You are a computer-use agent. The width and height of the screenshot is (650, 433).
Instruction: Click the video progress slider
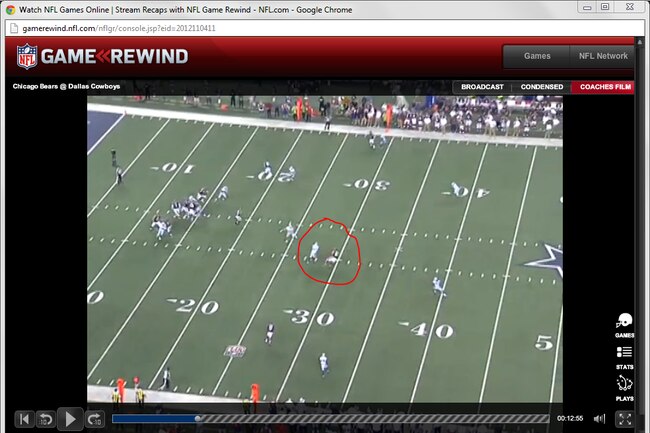pos(330,419)
